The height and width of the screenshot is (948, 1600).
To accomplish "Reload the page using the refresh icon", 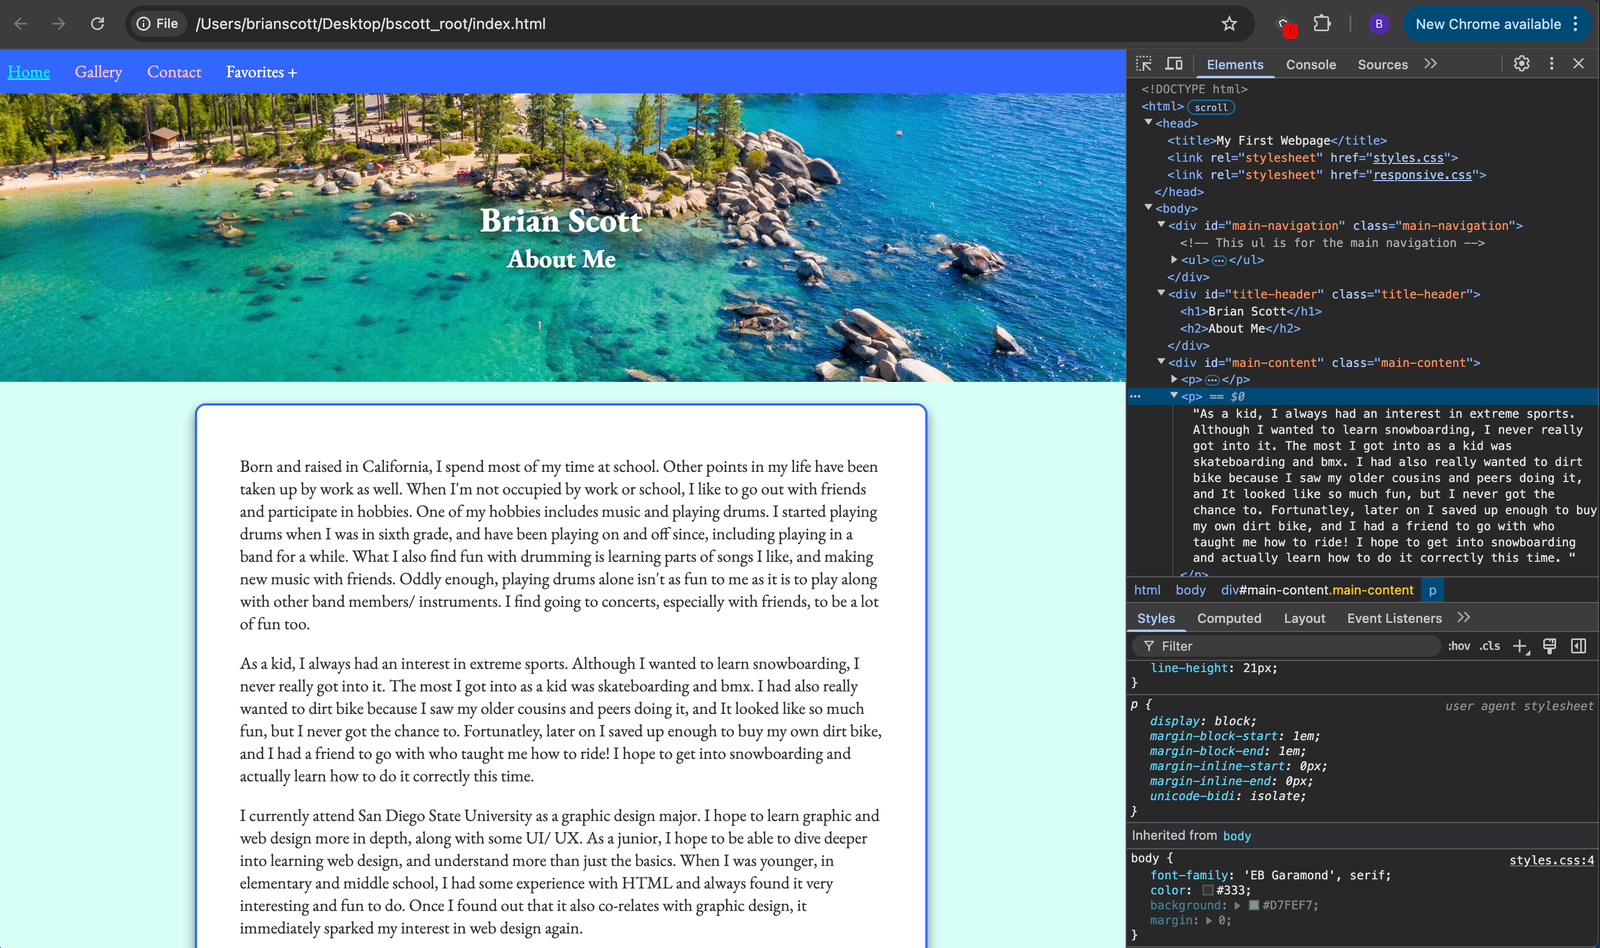I will pyautogui.click(x=97, y=24).
